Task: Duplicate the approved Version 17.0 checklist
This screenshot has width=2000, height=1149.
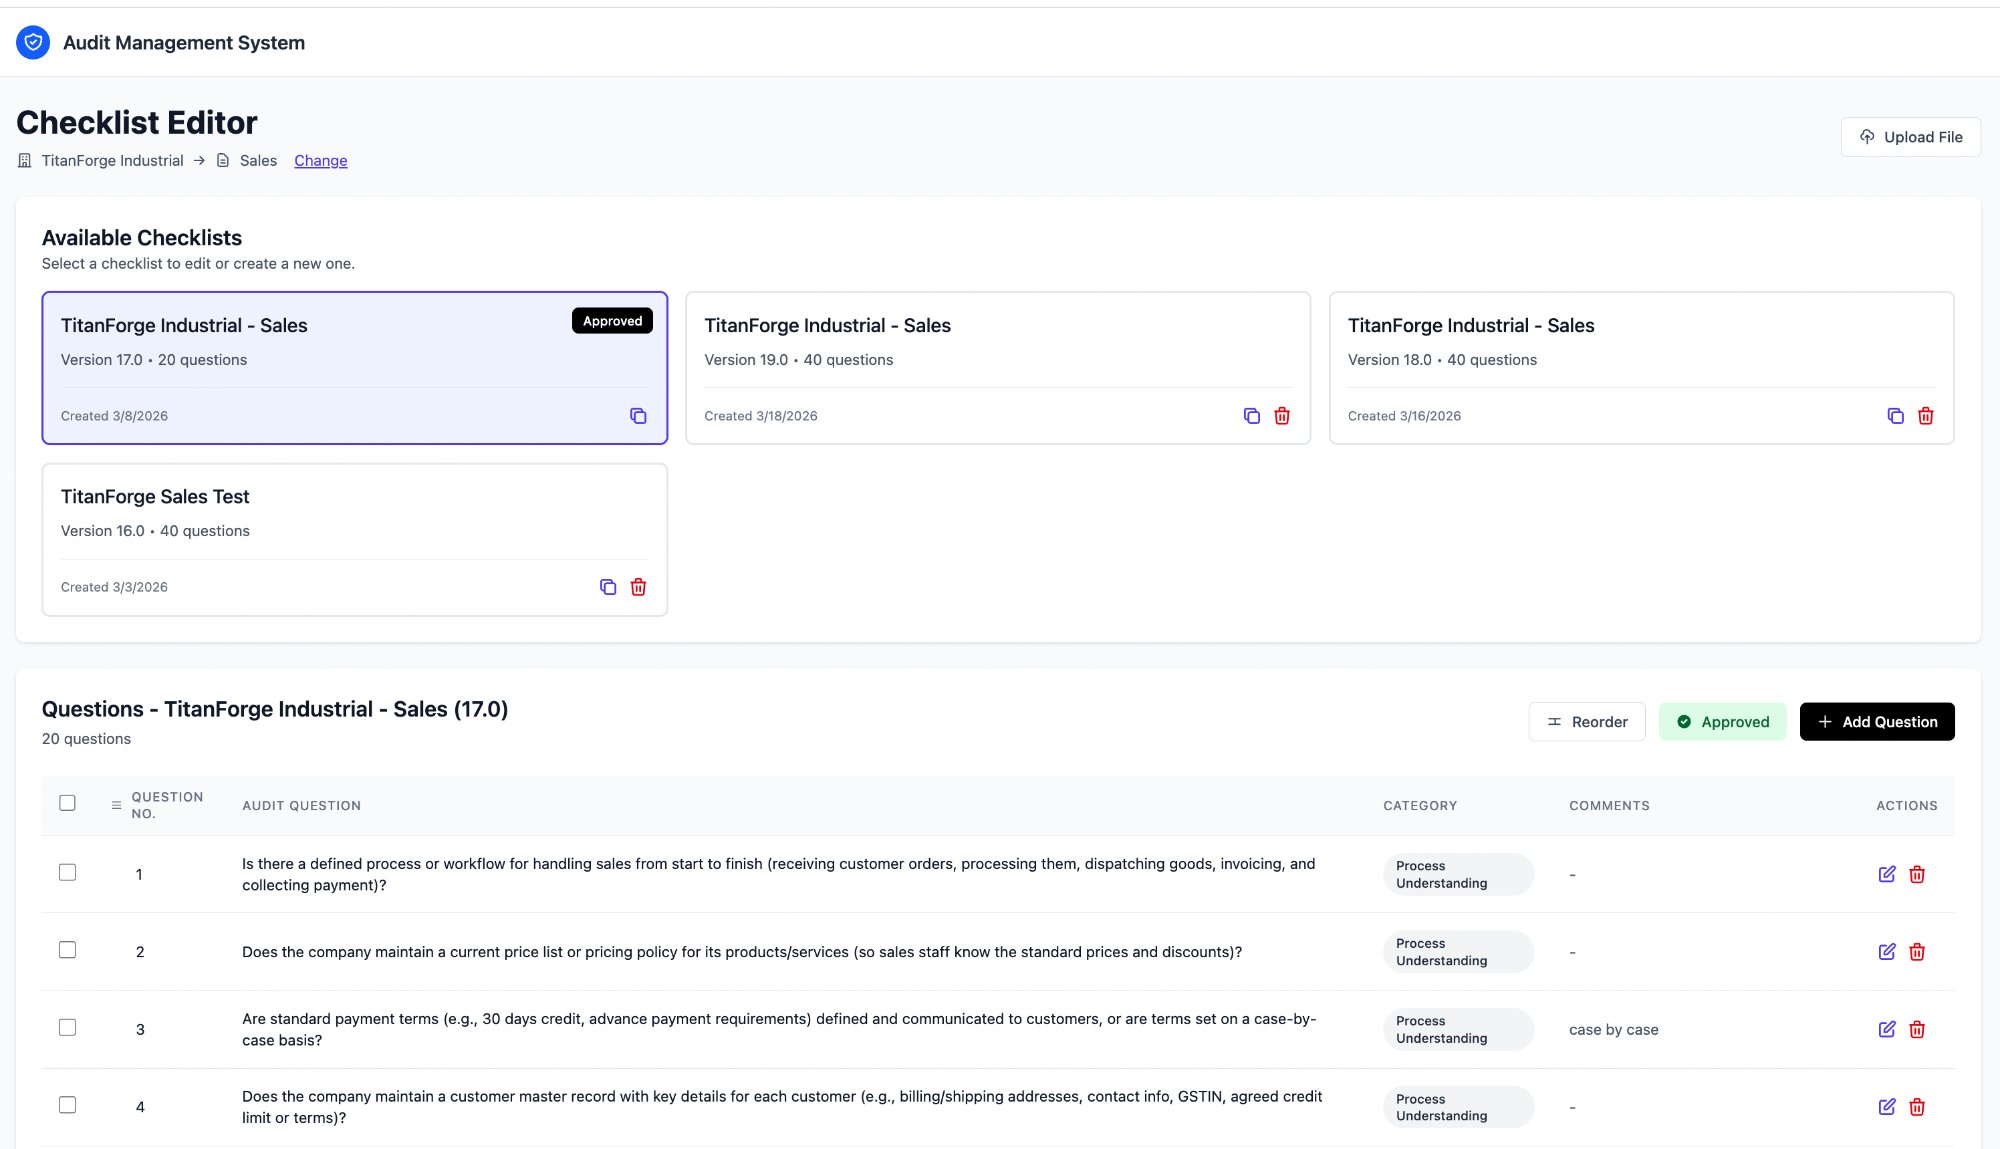Action: tap(638, 416)
